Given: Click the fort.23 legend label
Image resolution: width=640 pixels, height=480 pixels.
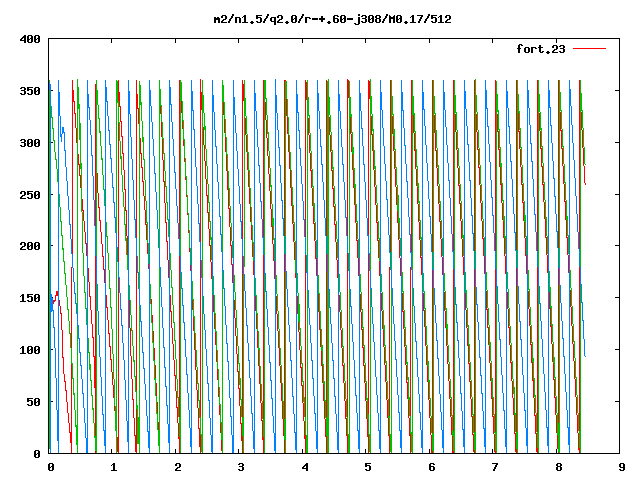Looking at the screenshot, I should [541, 49].
